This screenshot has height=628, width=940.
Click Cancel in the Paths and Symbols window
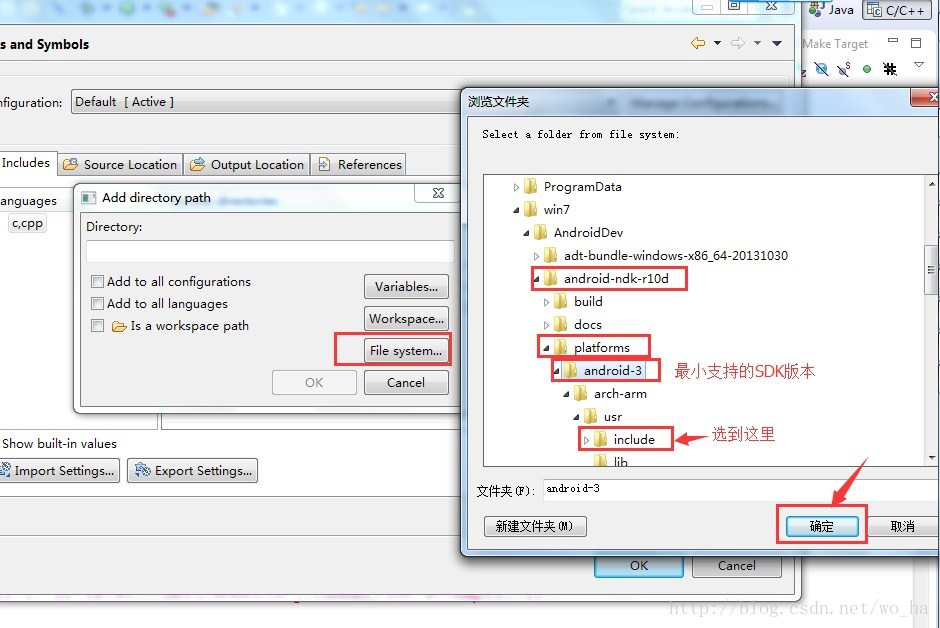[x=737, y=566]
